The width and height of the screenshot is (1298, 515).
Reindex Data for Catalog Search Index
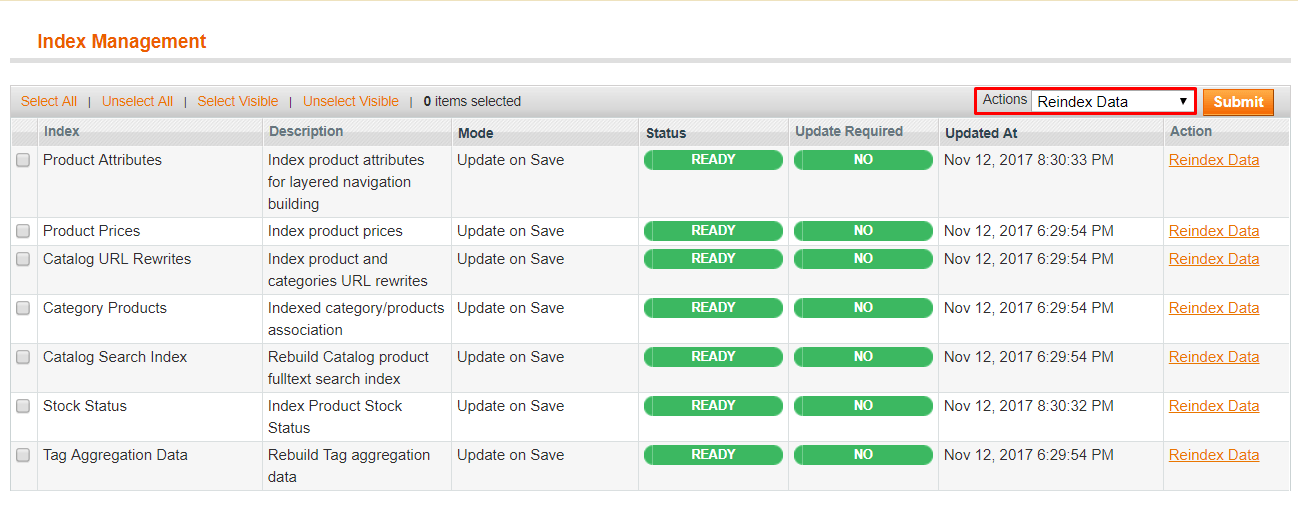click(x=1213, y=357)
